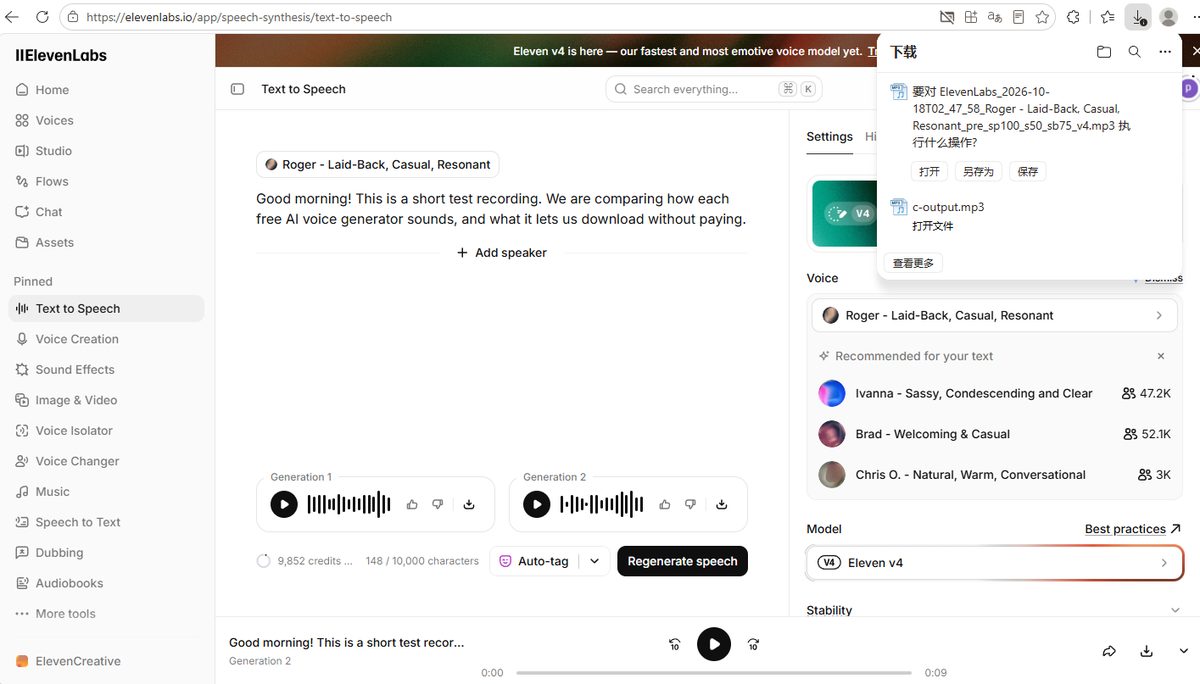The image size is (1200, 684).
Task: Open the Roger voice selector
Action: click(x=994, y=315)
